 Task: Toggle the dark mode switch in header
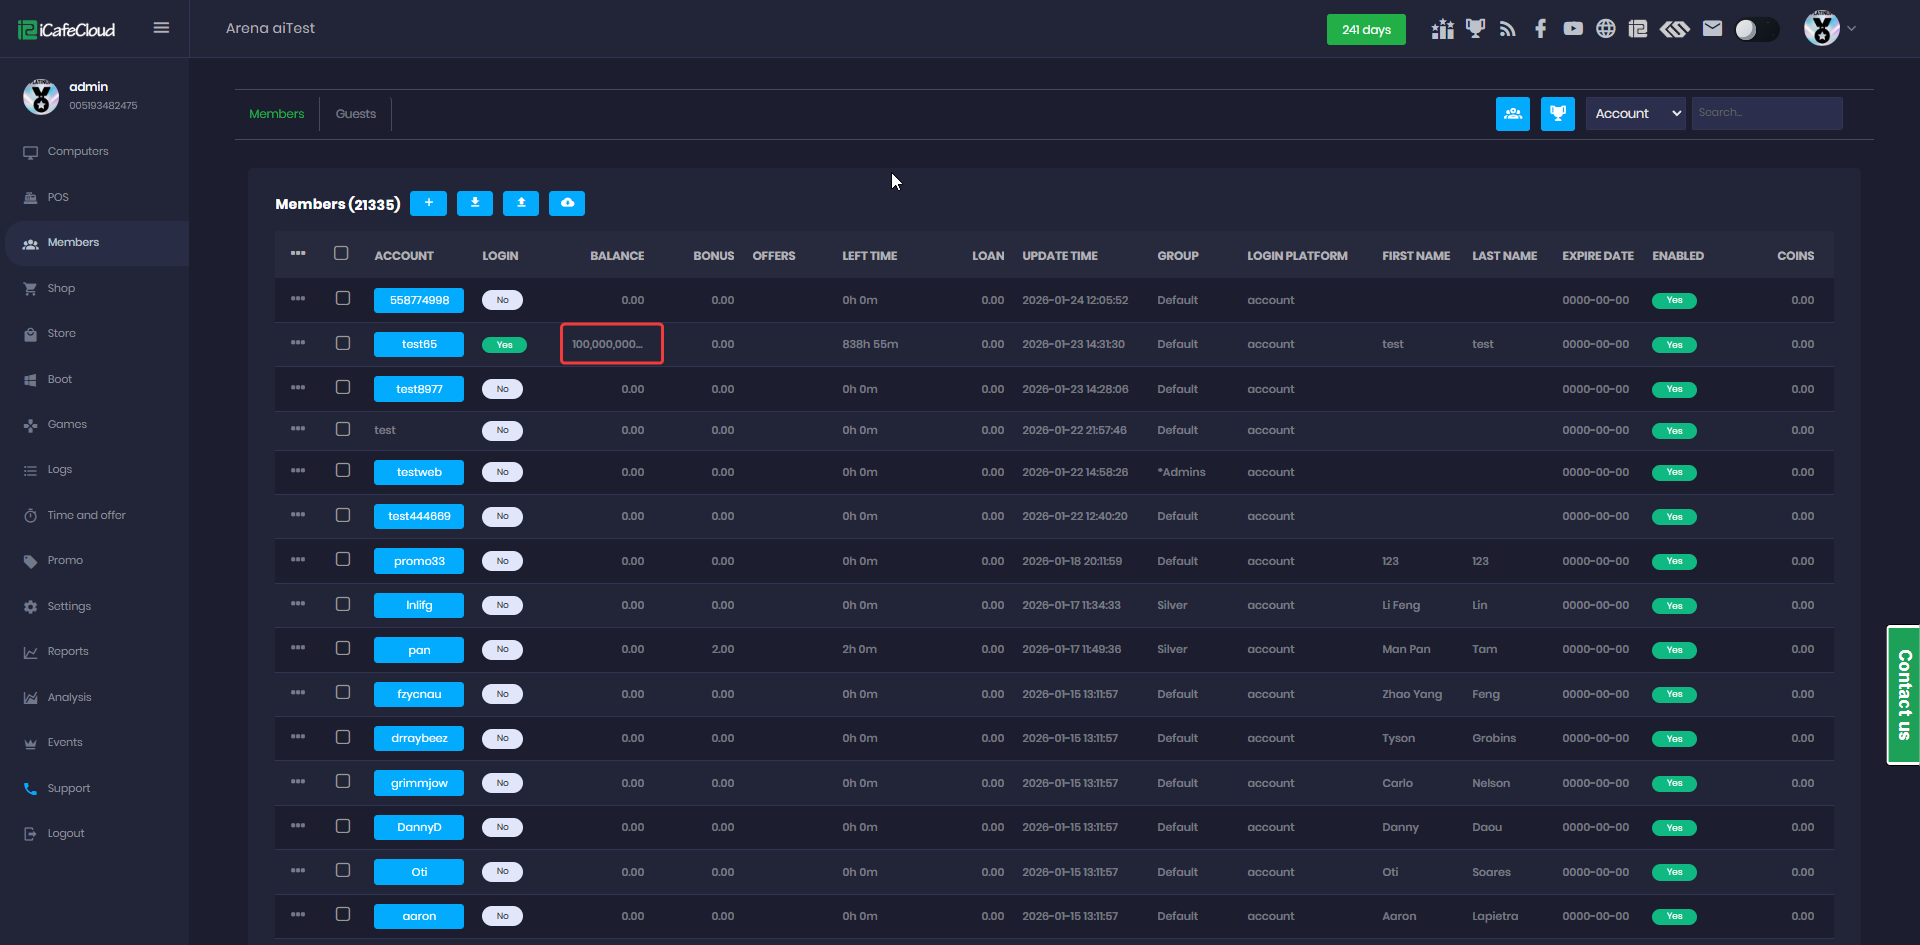coord(1756,29)
